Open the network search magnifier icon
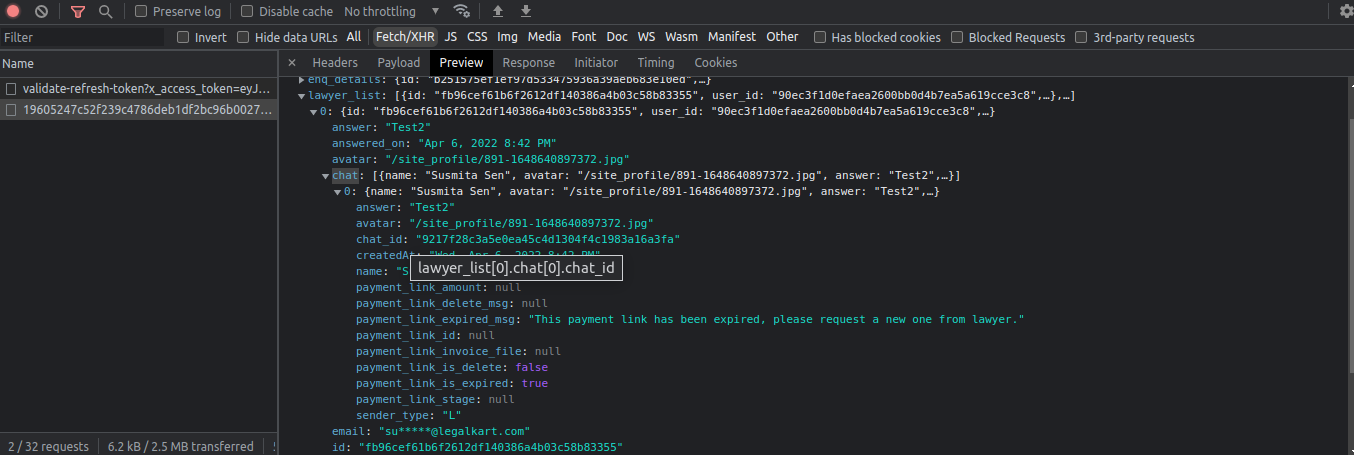The height and width of the screenshot is (455, 1354). click(105, 12)
